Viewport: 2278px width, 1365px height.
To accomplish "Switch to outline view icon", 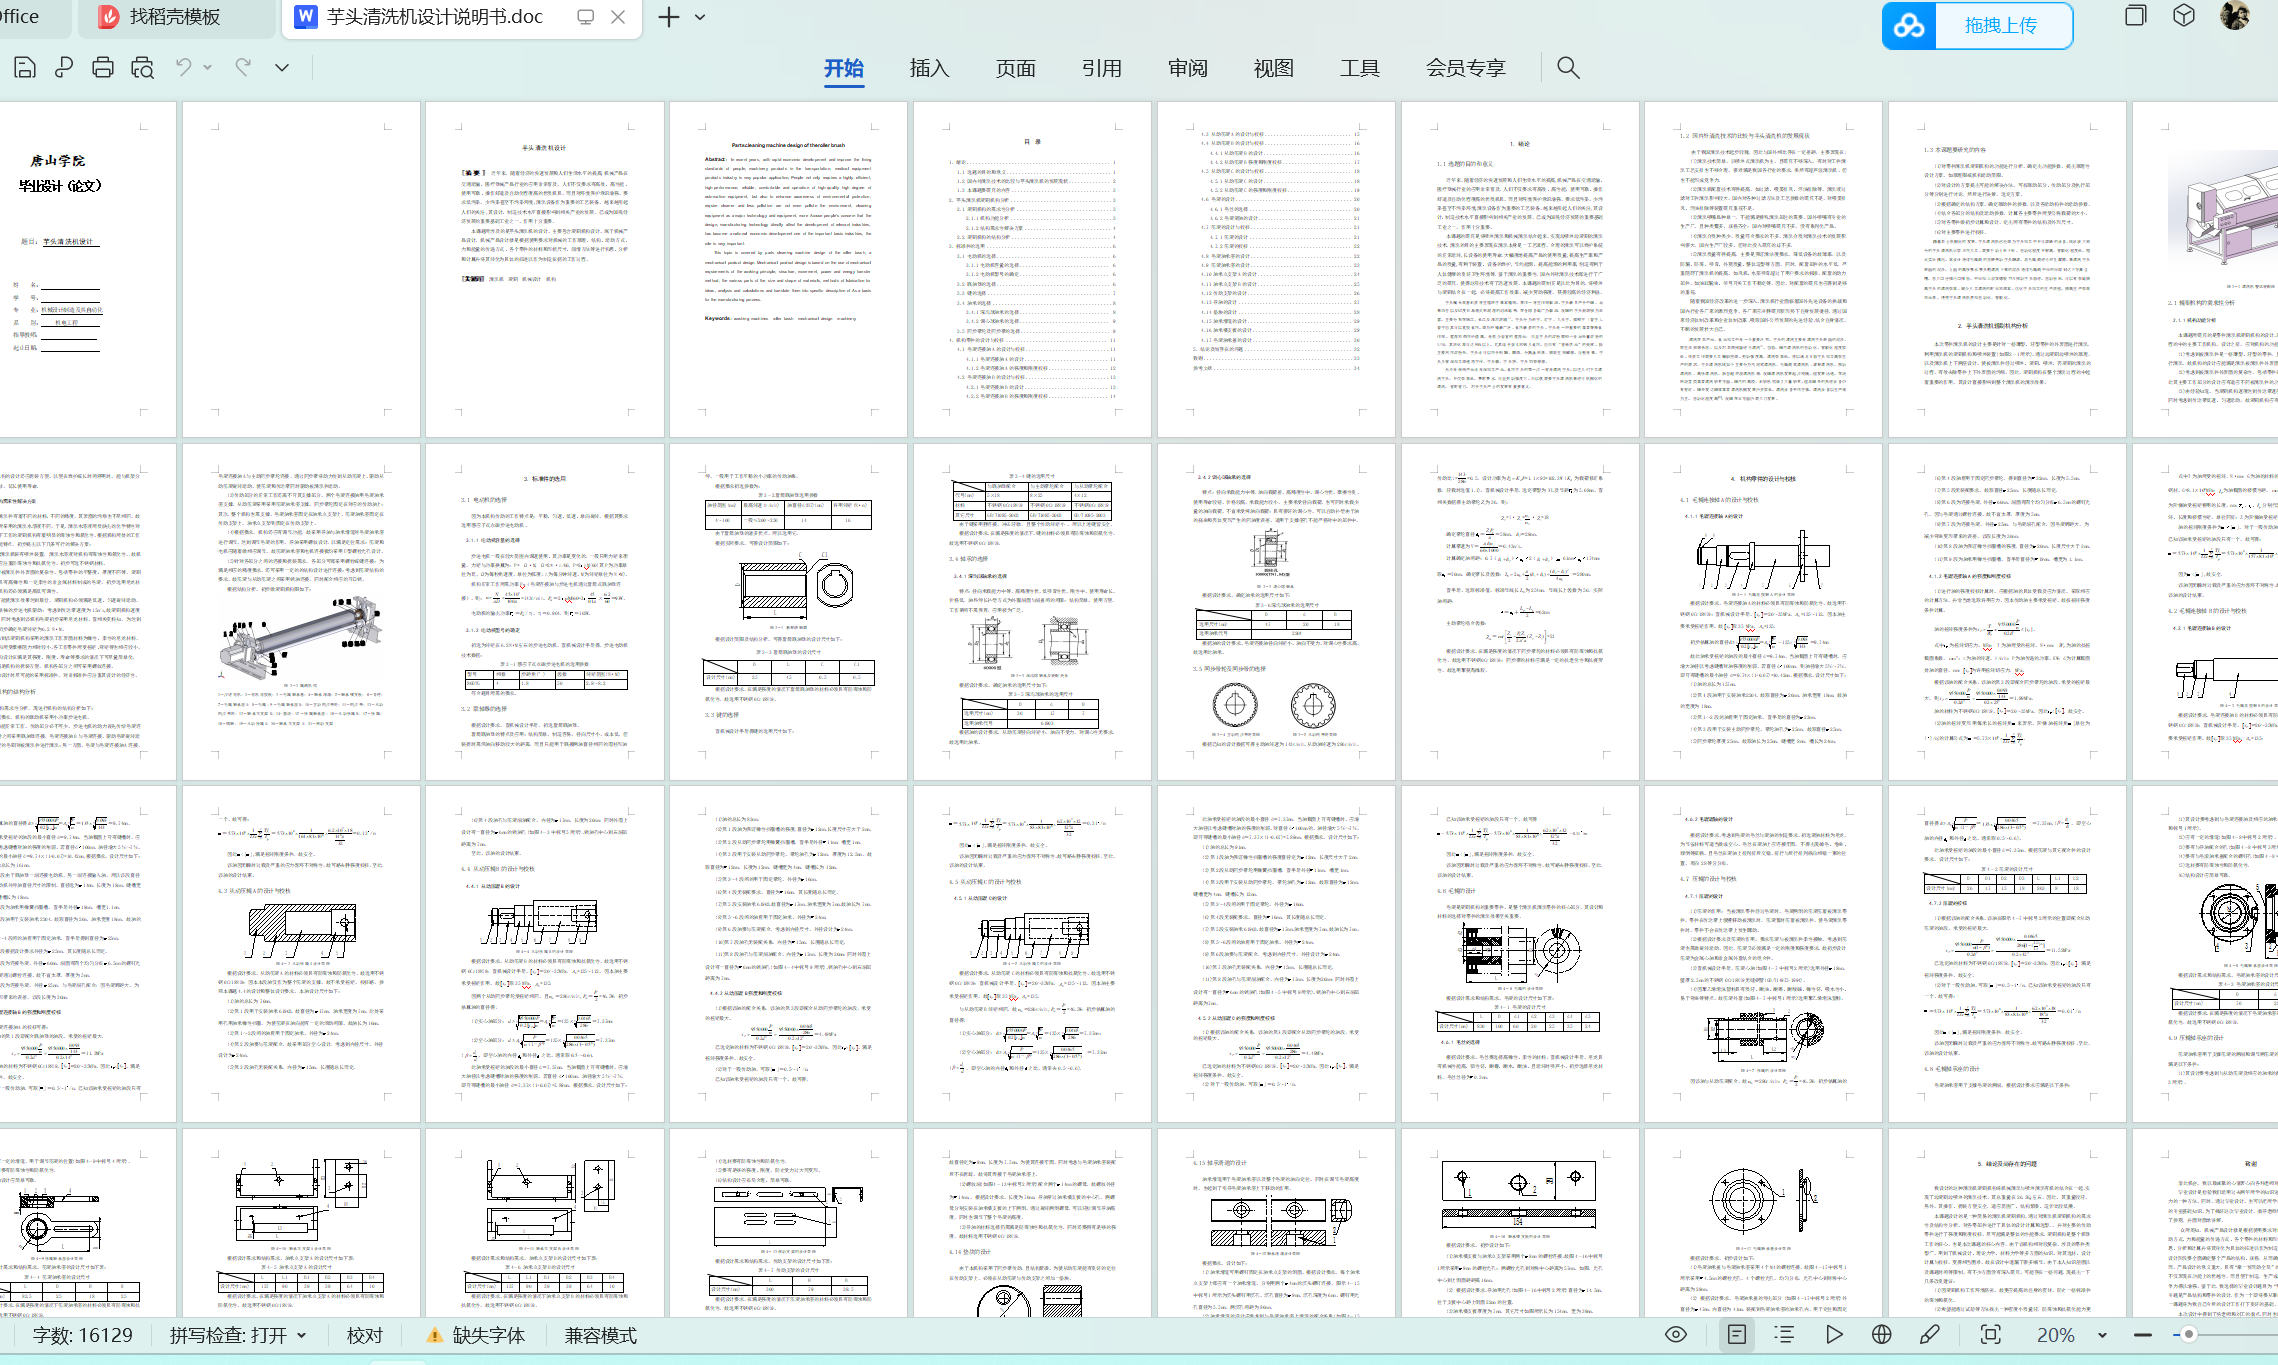I will pyautogui.click(x=1785, y=1334).
